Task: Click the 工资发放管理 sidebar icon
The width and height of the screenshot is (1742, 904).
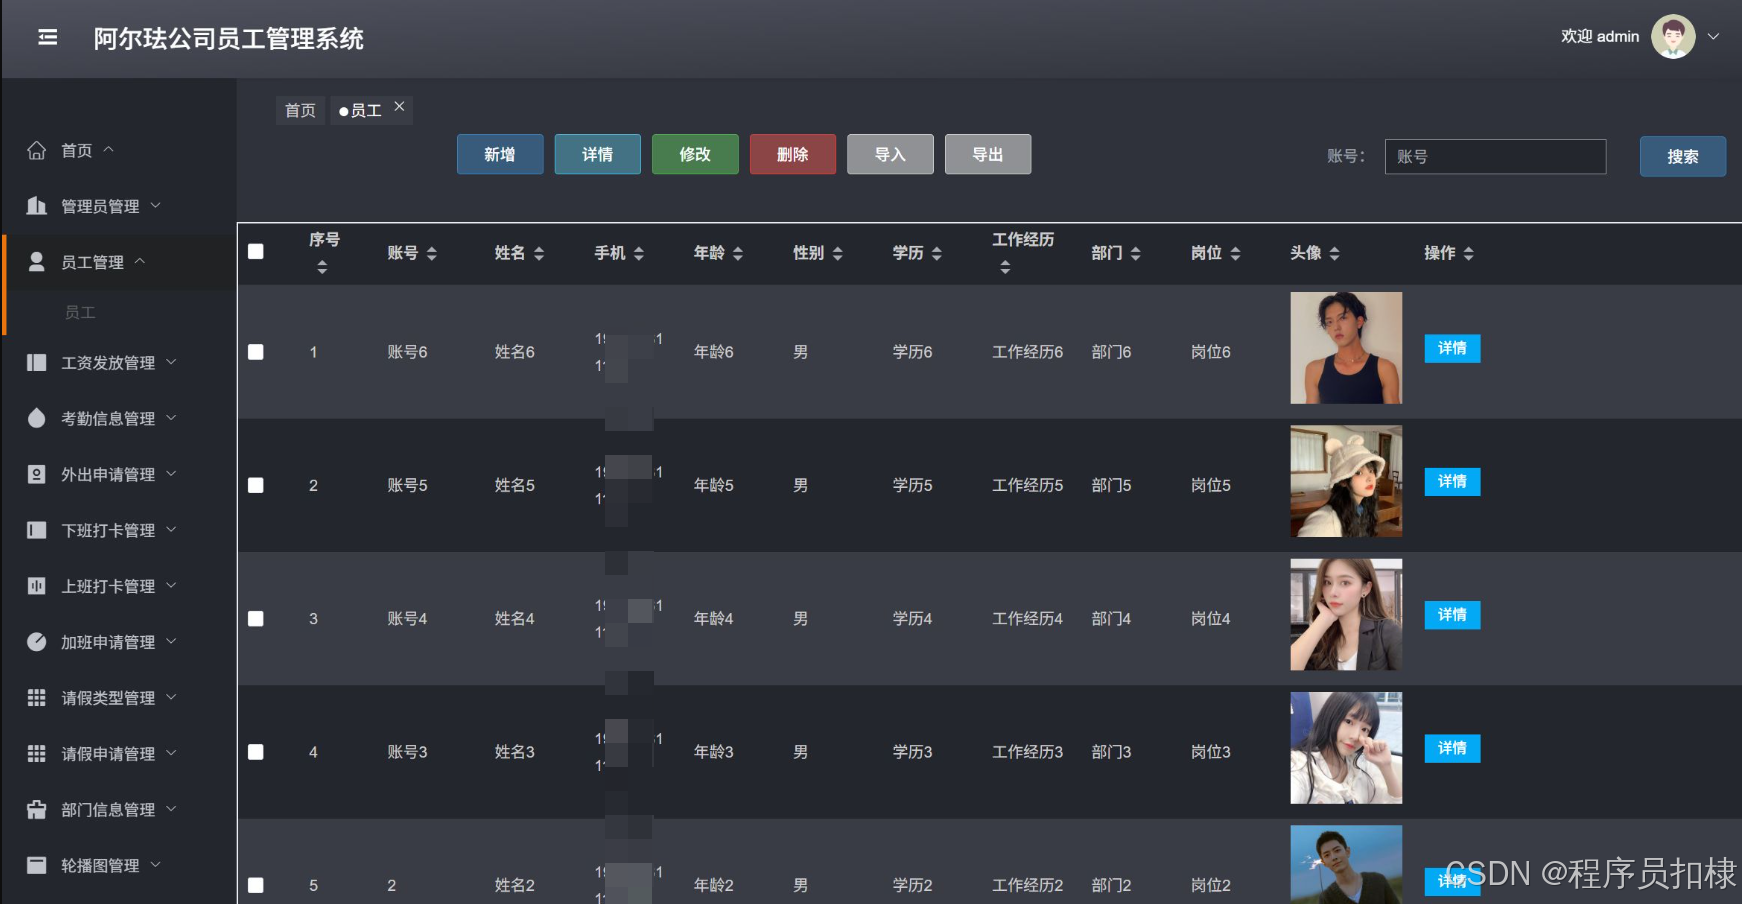Action: click(x=37, y=362)
